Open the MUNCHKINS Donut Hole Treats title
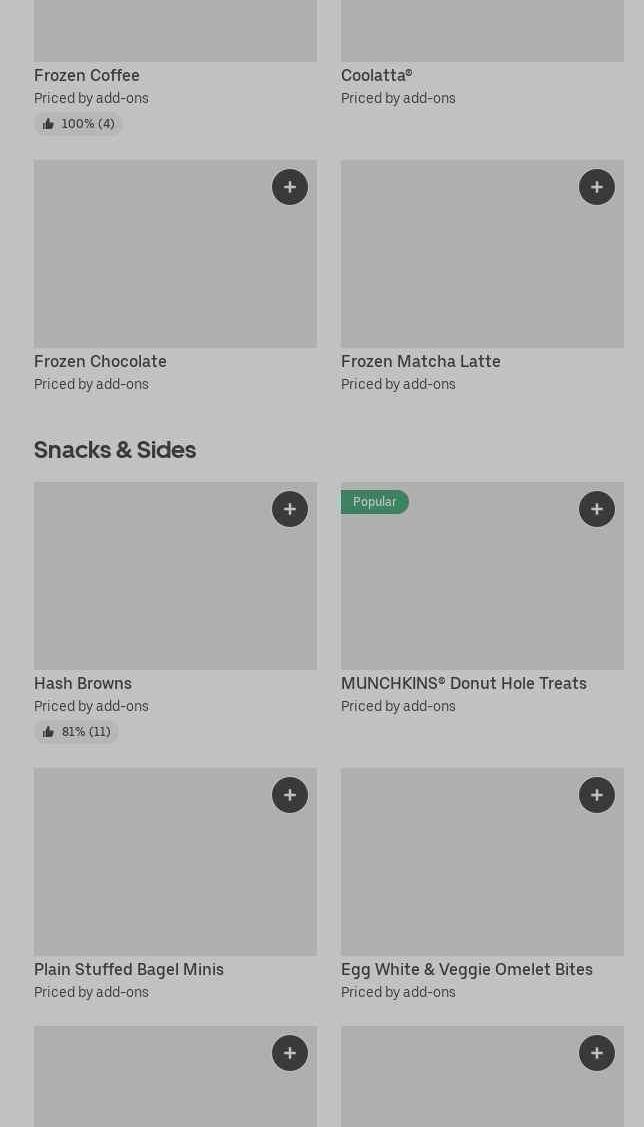This screenshot has width=644, height=1127. click(464, 683)
